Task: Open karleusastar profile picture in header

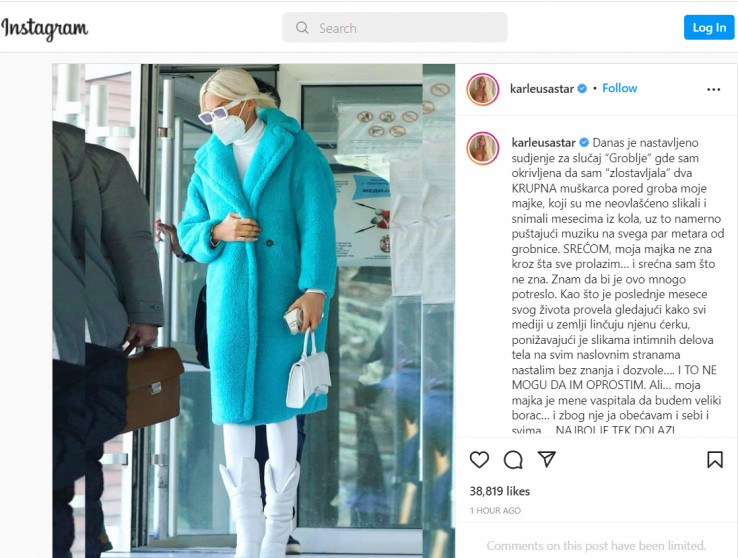Action: (x=482, y=89)
